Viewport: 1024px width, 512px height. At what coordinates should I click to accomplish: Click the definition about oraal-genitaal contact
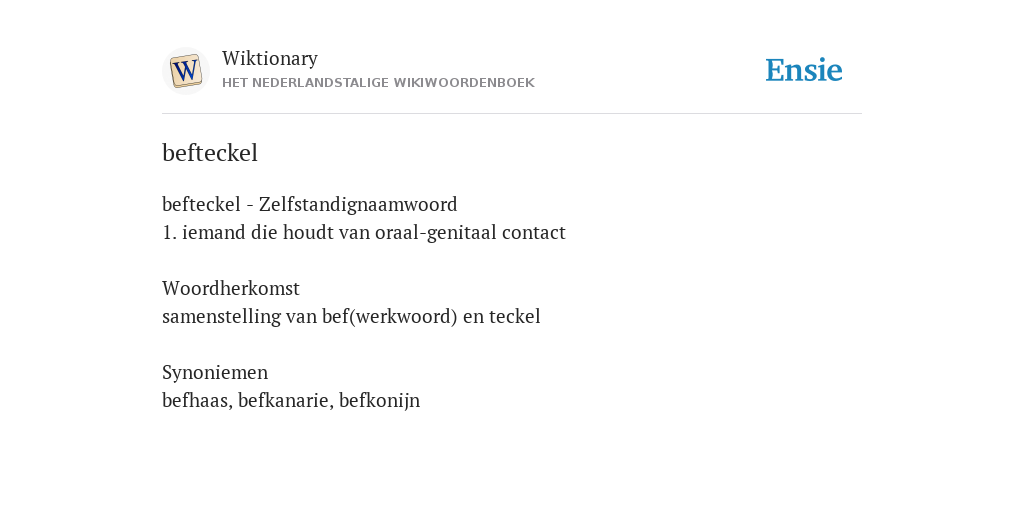(x=364, y=233)
